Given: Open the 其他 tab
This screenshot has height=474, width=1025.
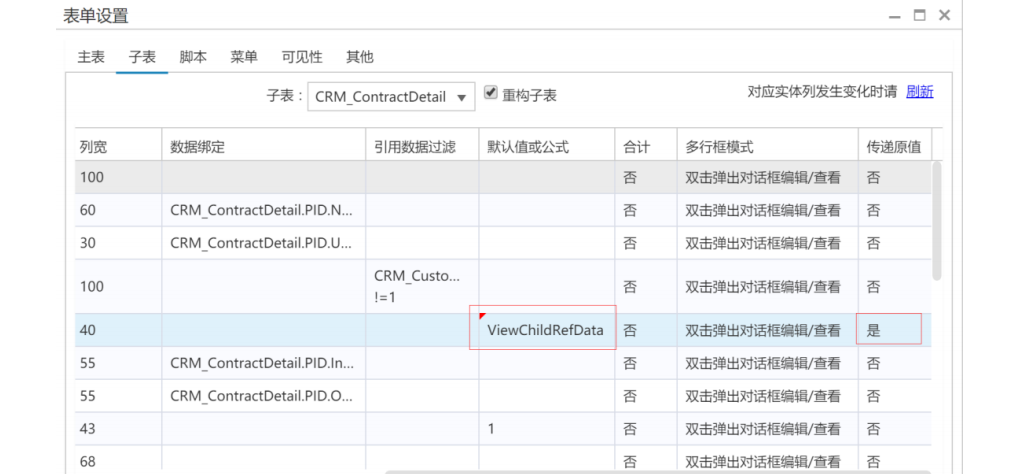Looking at the screenshot, I should tap(359, 57).
